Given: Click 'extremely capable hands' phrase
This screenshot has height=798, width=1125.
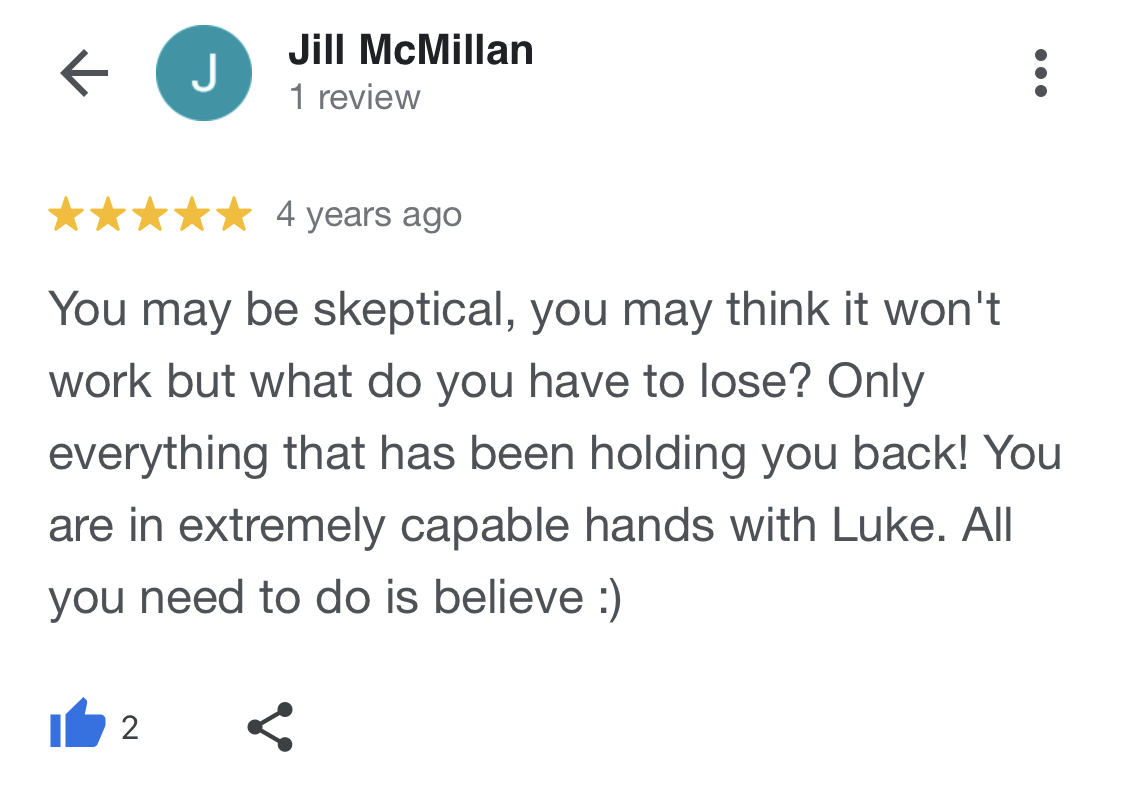Looking at the screenshot, I should [x=446, y=526].
